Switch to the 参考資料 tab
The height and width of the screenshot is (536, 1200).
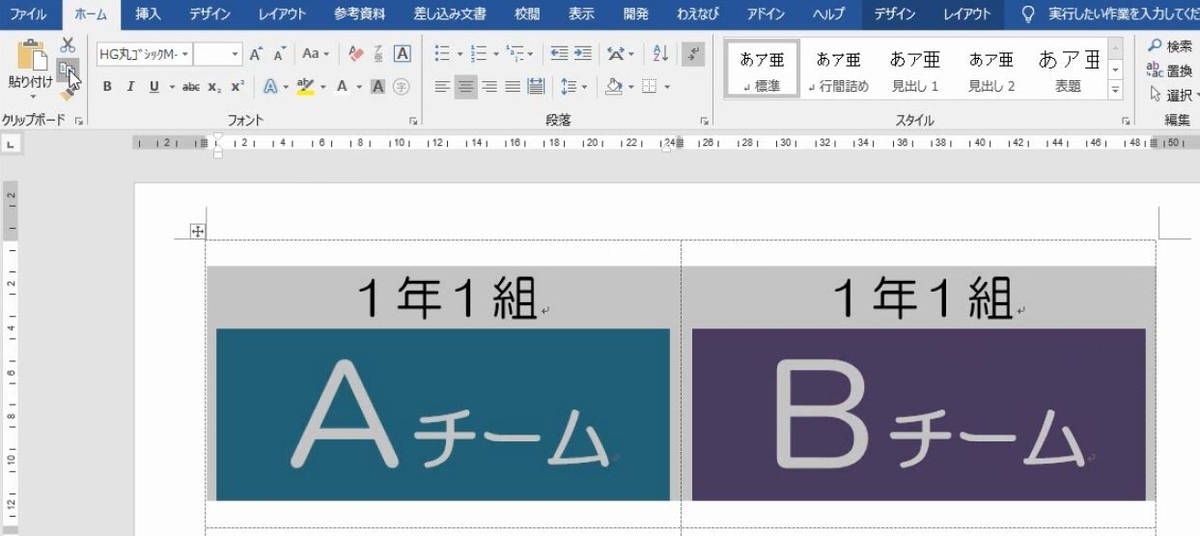359,14
